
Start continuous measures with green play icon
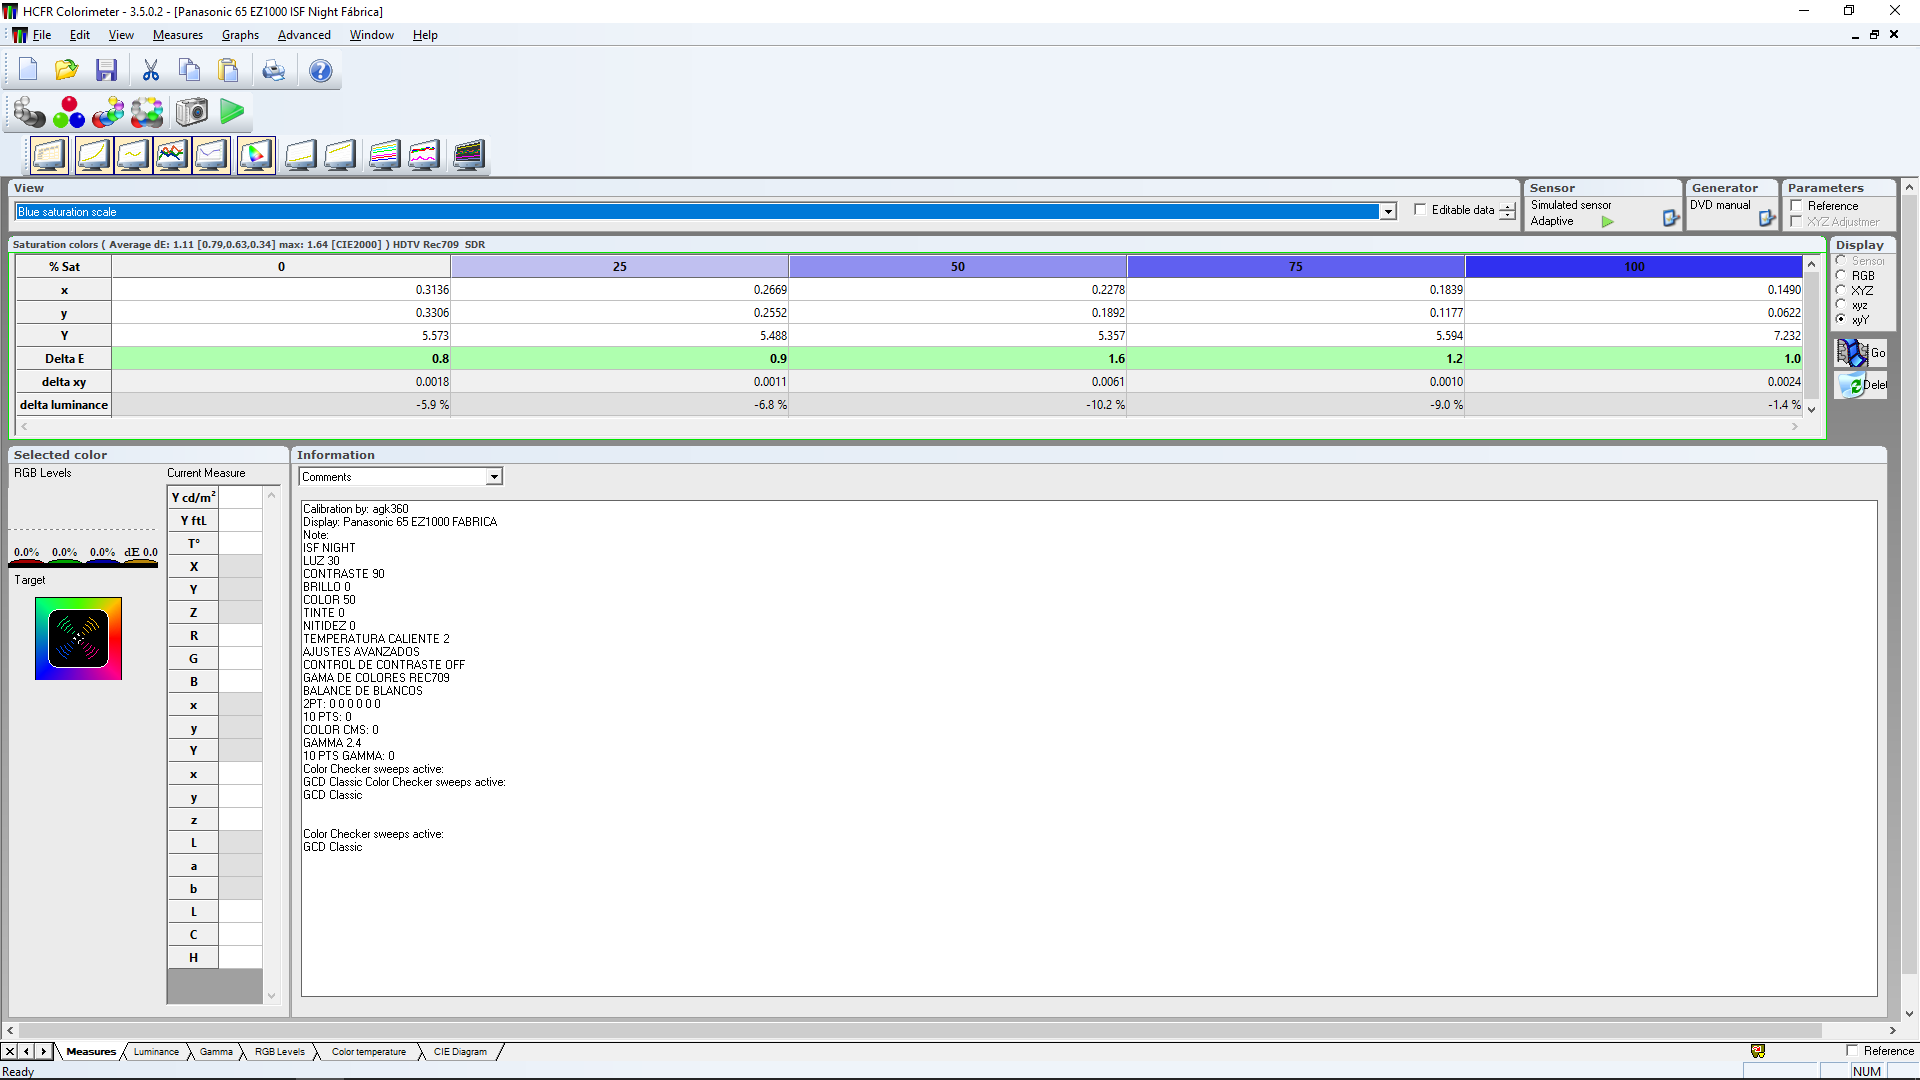232,112
